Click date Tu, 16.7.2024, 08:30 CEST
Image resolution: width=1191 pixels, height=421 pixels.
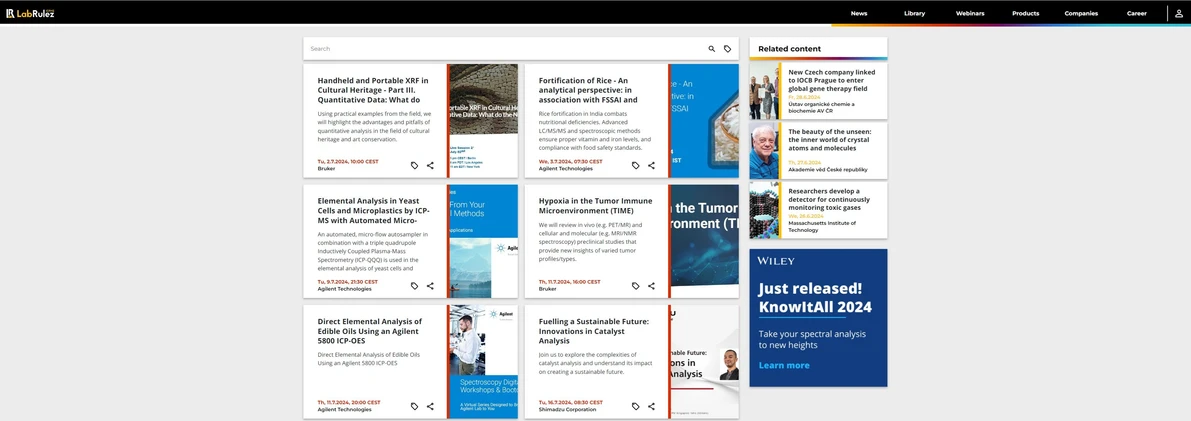570,403
